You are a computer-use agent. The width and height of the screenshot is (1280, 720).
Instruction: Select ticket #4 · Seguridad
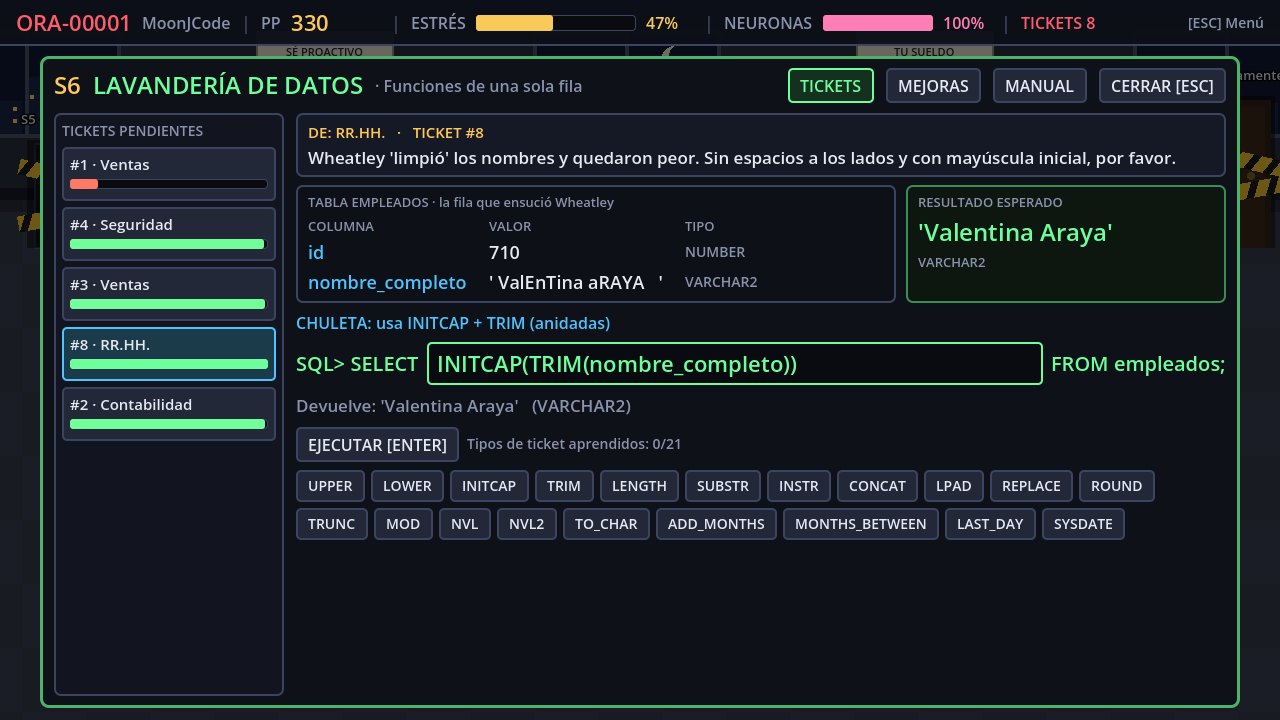pyautogui.click(x=169, y=233)
